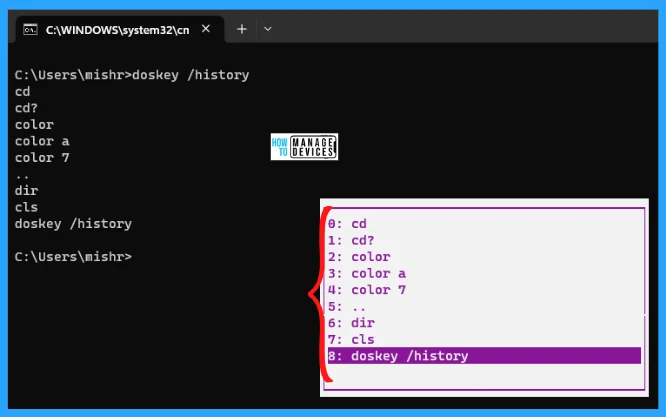Click the last 'doskey /history' output line

coord(73,224)
